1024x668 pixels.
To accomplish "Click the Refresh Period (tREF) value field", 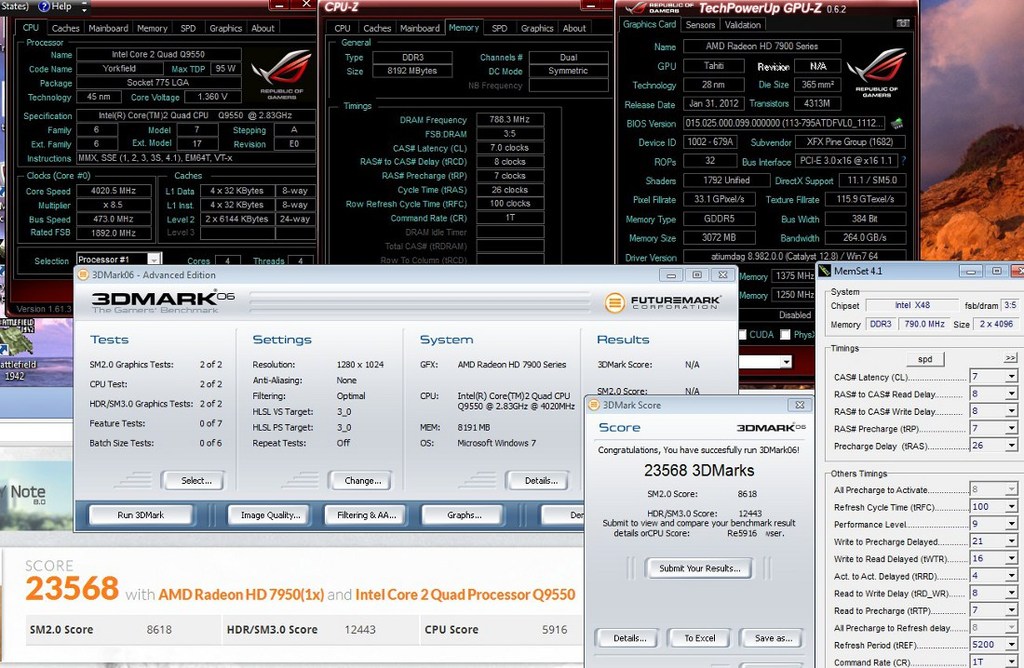I will [985, 644].
